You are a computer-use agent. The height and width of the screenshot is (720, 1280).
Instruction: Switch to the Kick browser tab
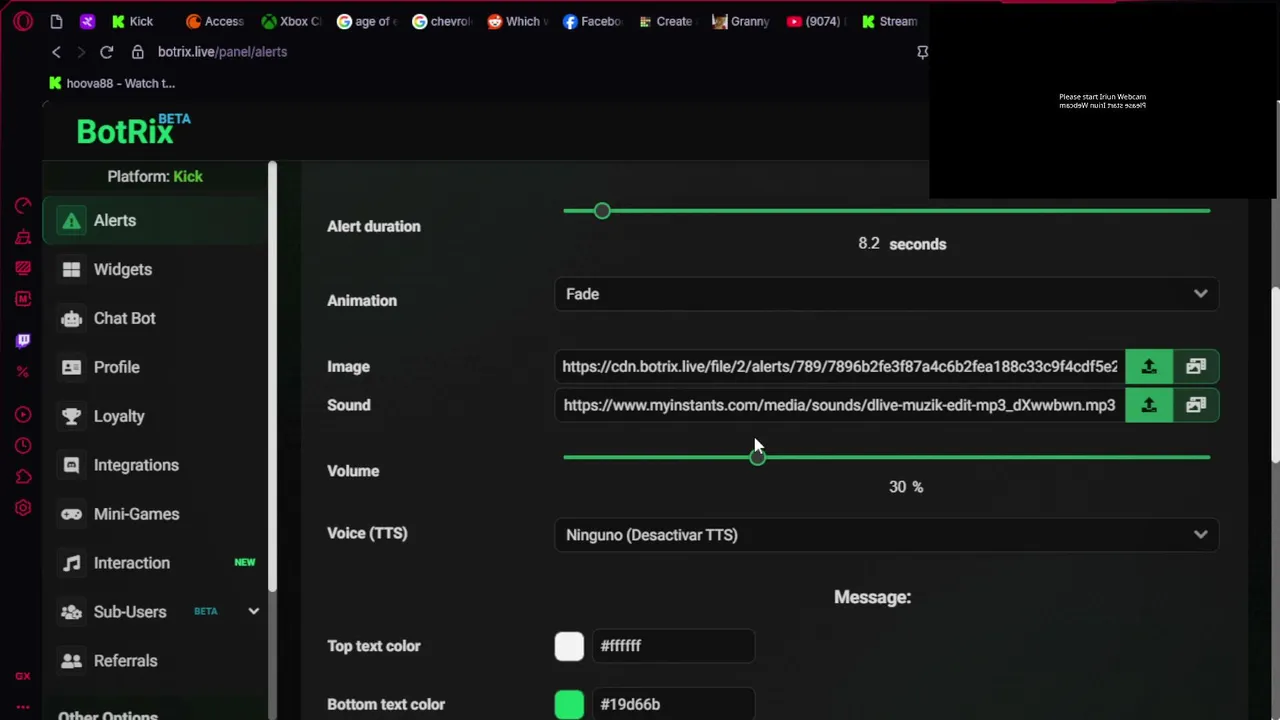132,21
